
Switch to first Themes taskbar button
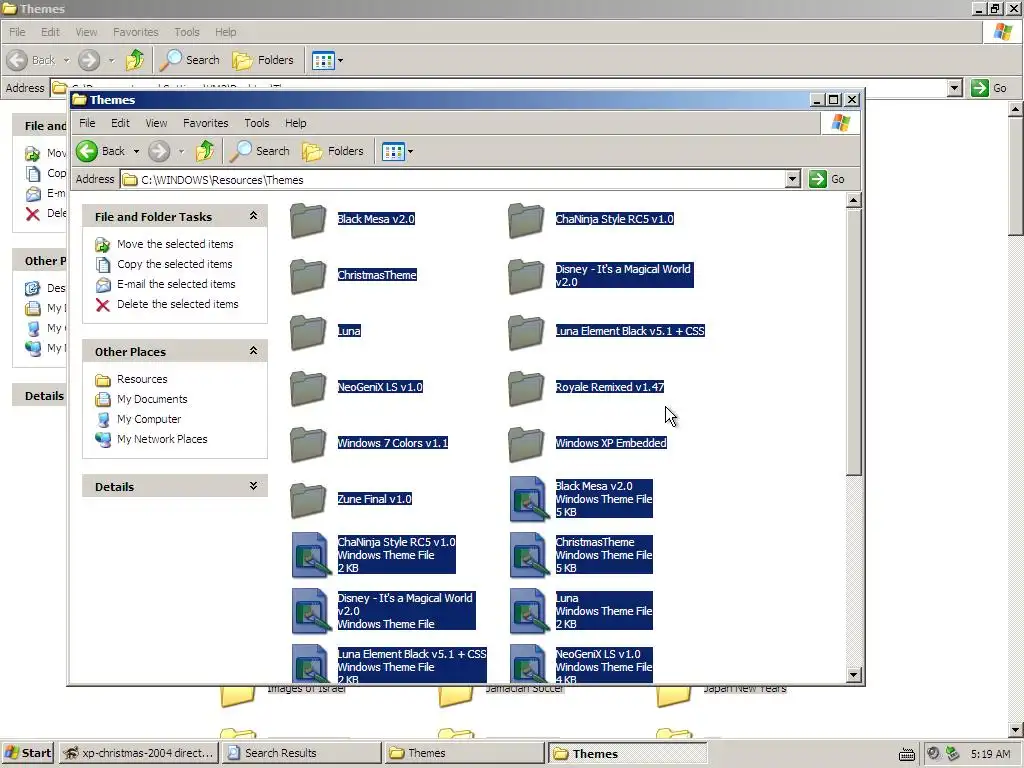click(464, 753)
